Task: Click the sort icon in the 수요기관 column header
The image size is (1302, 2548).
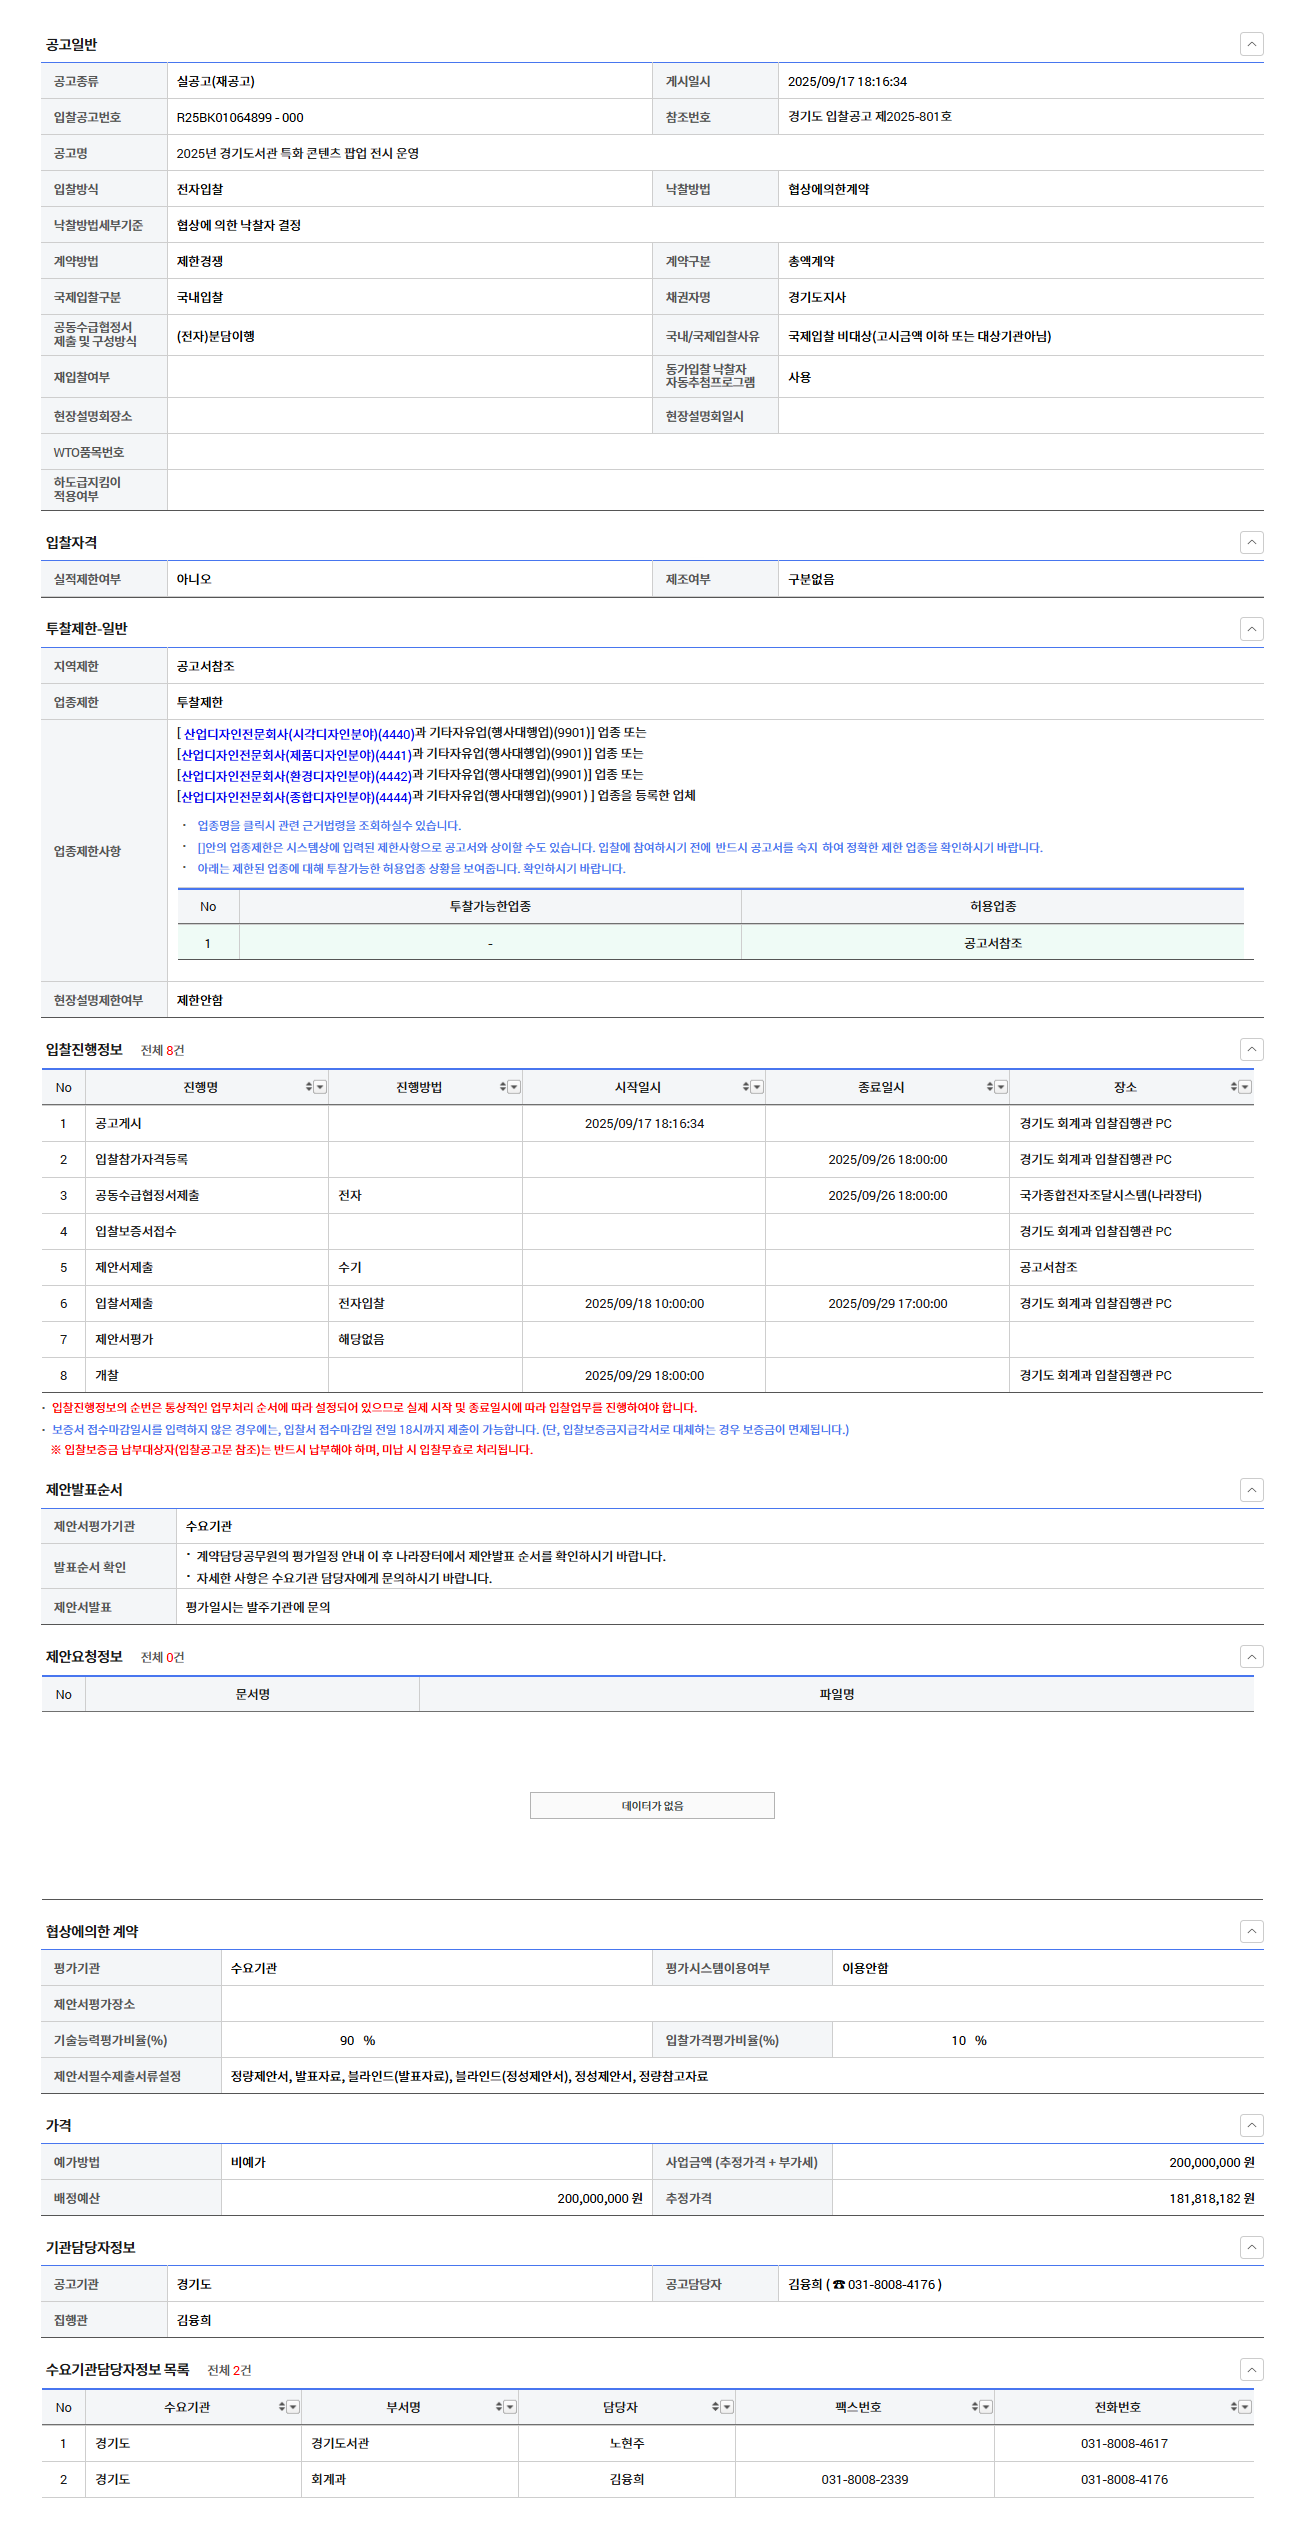Action: point(282,2407)
